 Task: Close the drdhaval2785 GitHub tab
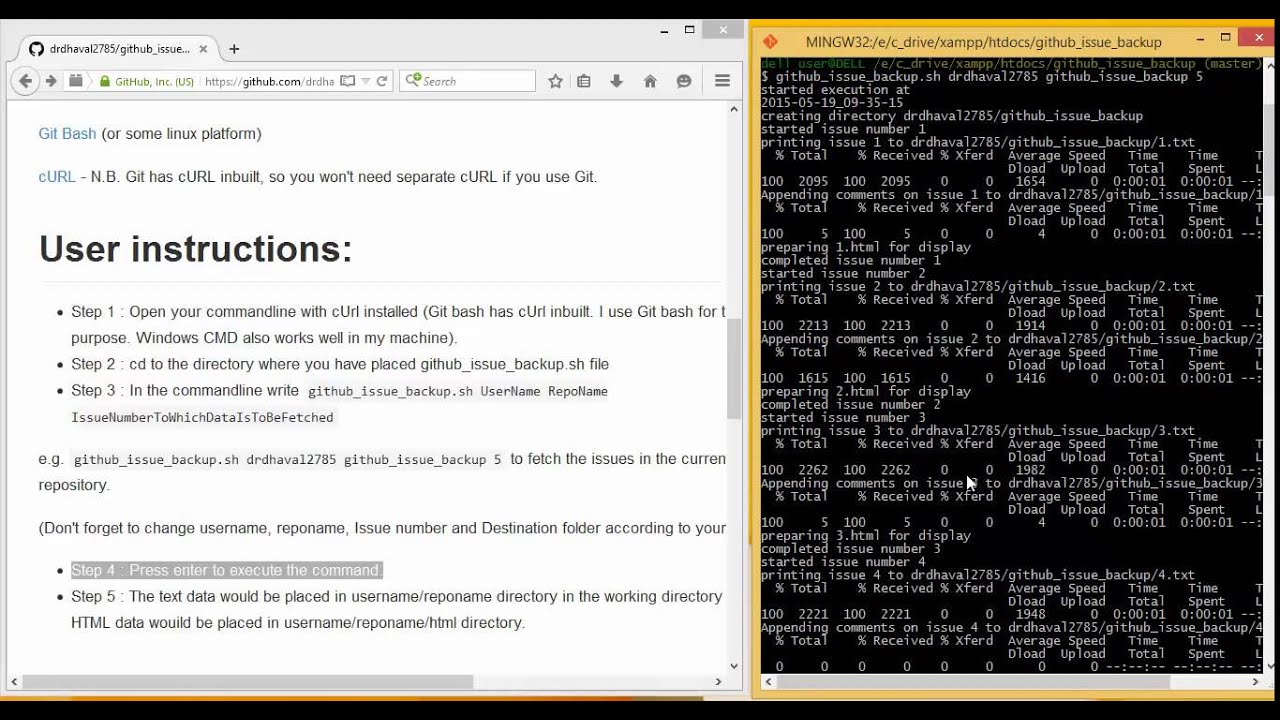203,48
